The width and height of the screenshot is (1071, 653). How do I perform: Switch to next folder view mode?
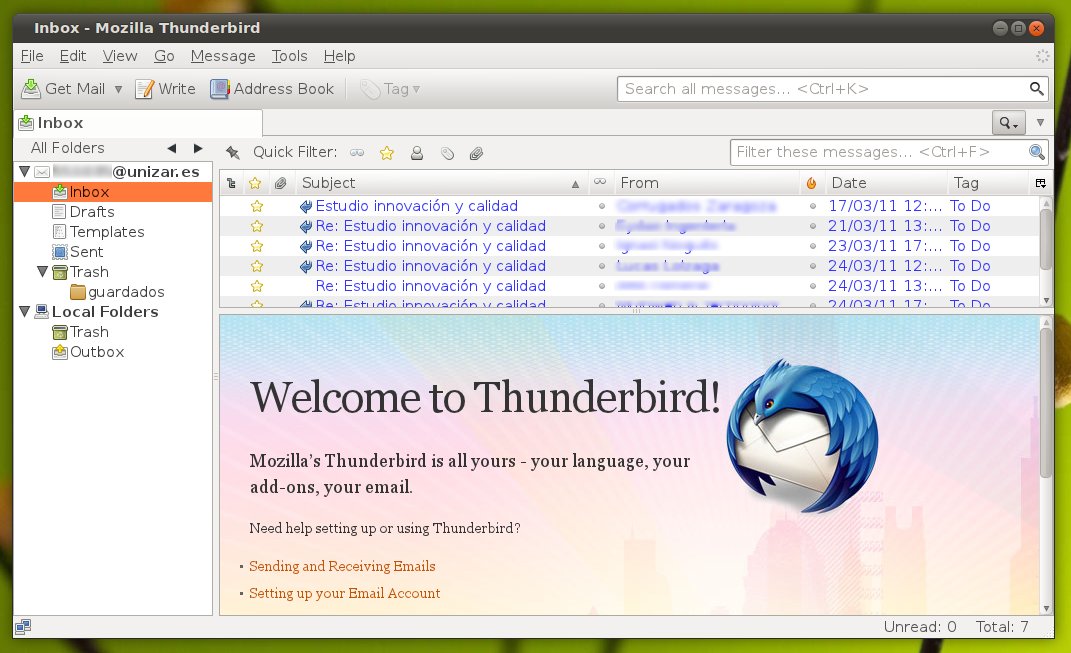coord(197,148)
